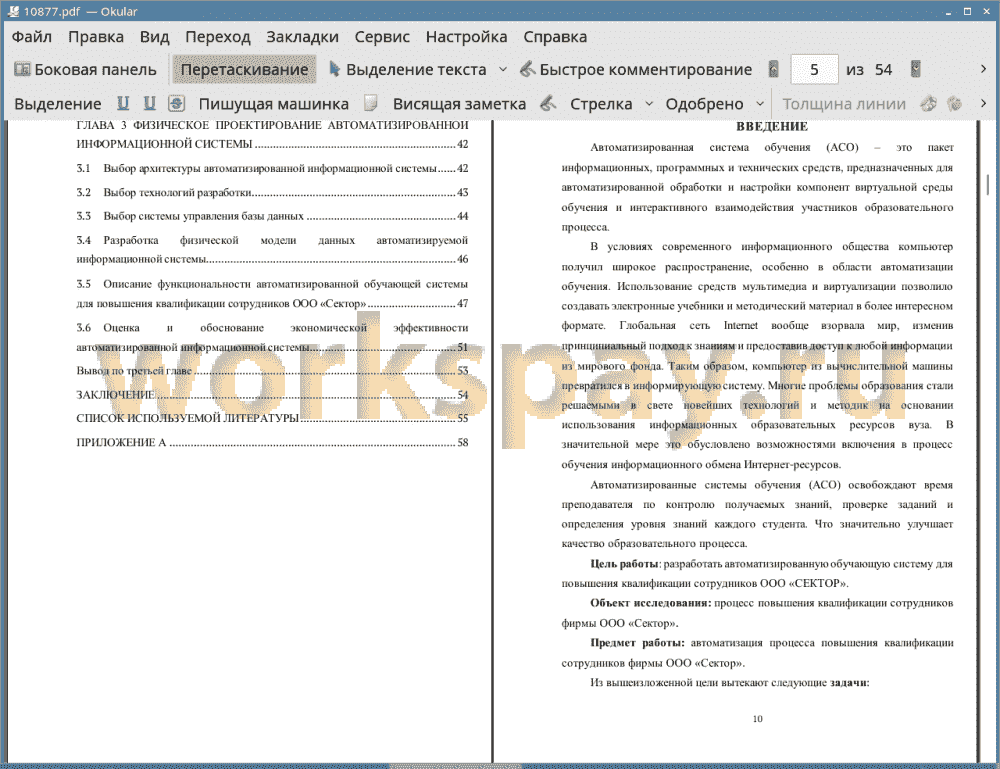Open the Сервис menu
This screenshot has width=1000, height=769.
click(382, 37)
